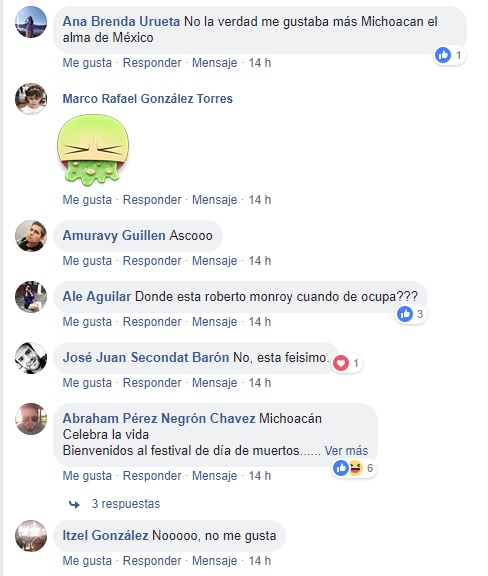
Task: Reply to Ale Aguilar's comment
Action: [x=152, y=322]
